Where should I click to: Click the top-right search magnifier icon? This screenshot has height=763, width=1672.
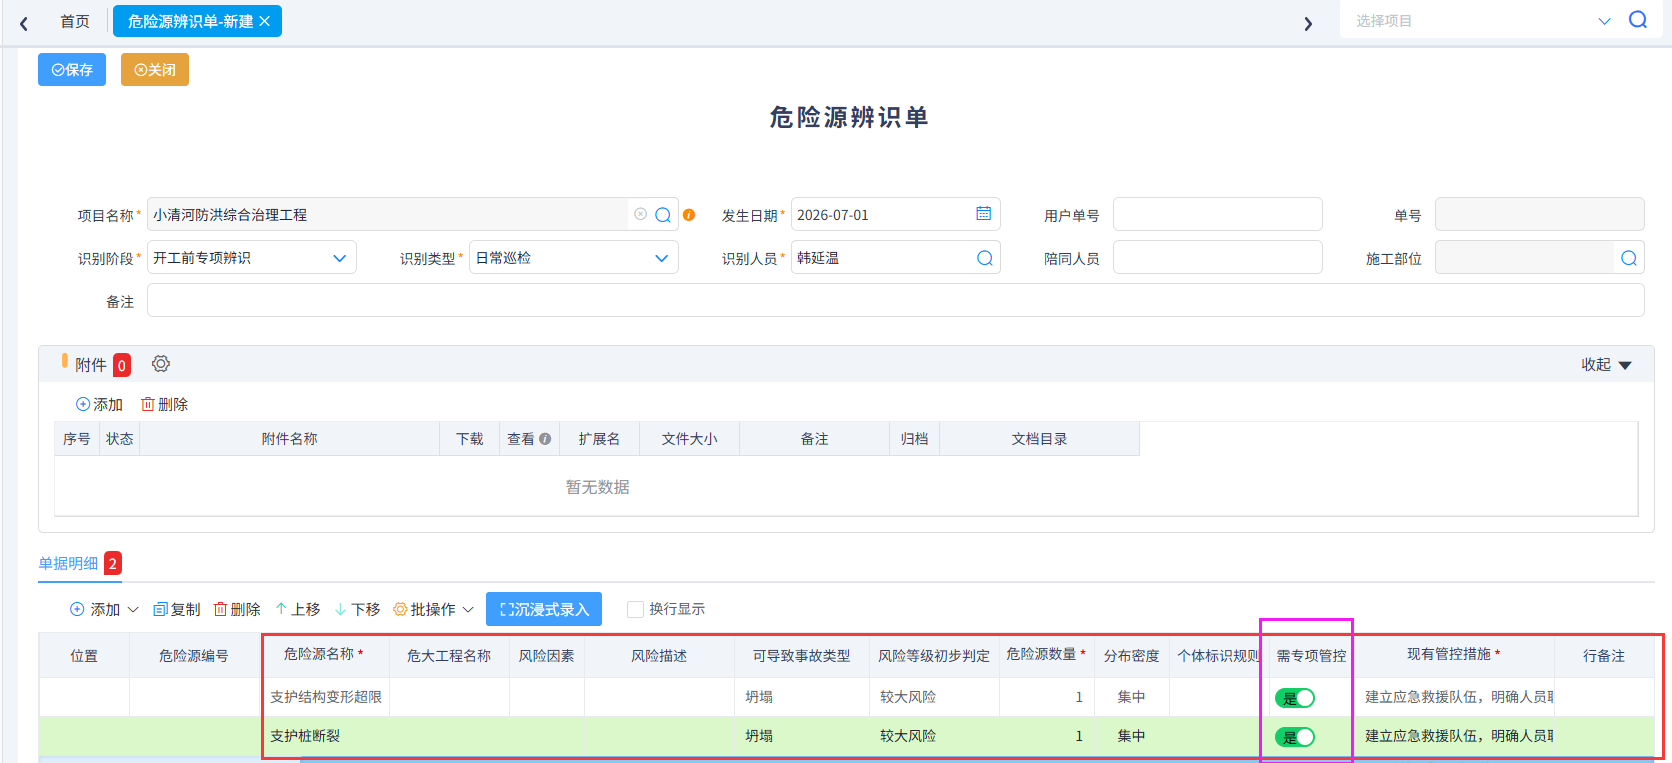click(1638, 20)
